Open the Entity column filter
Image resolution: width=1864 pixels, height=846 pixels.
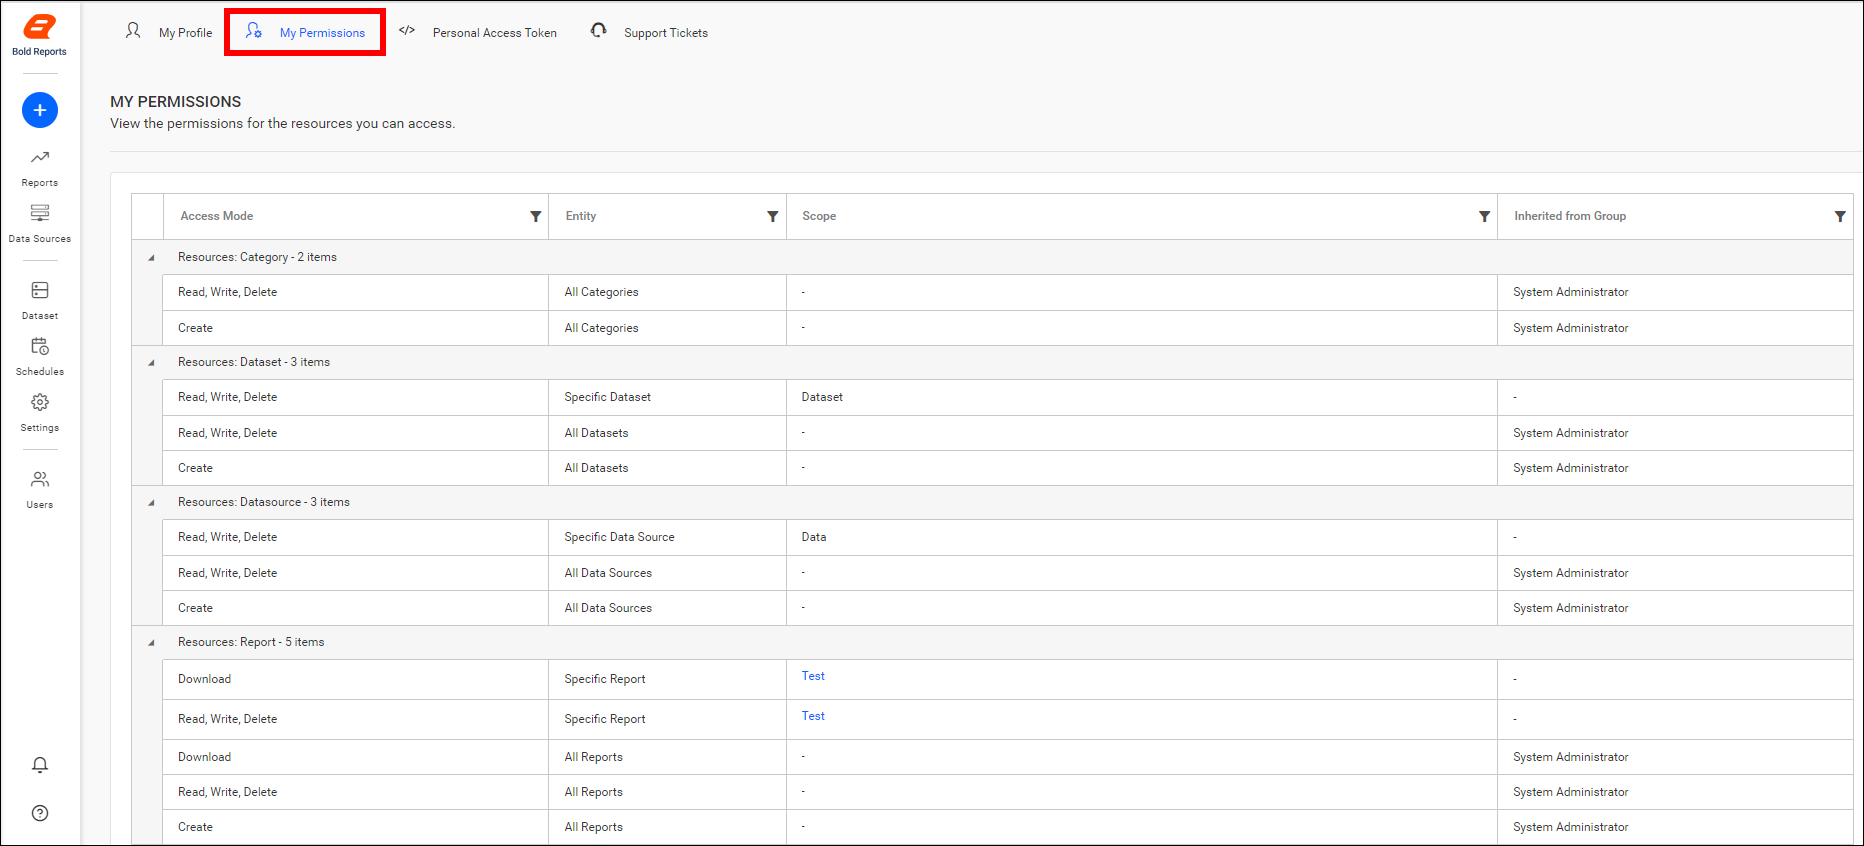pyautogui.click(x=773, y=216)
